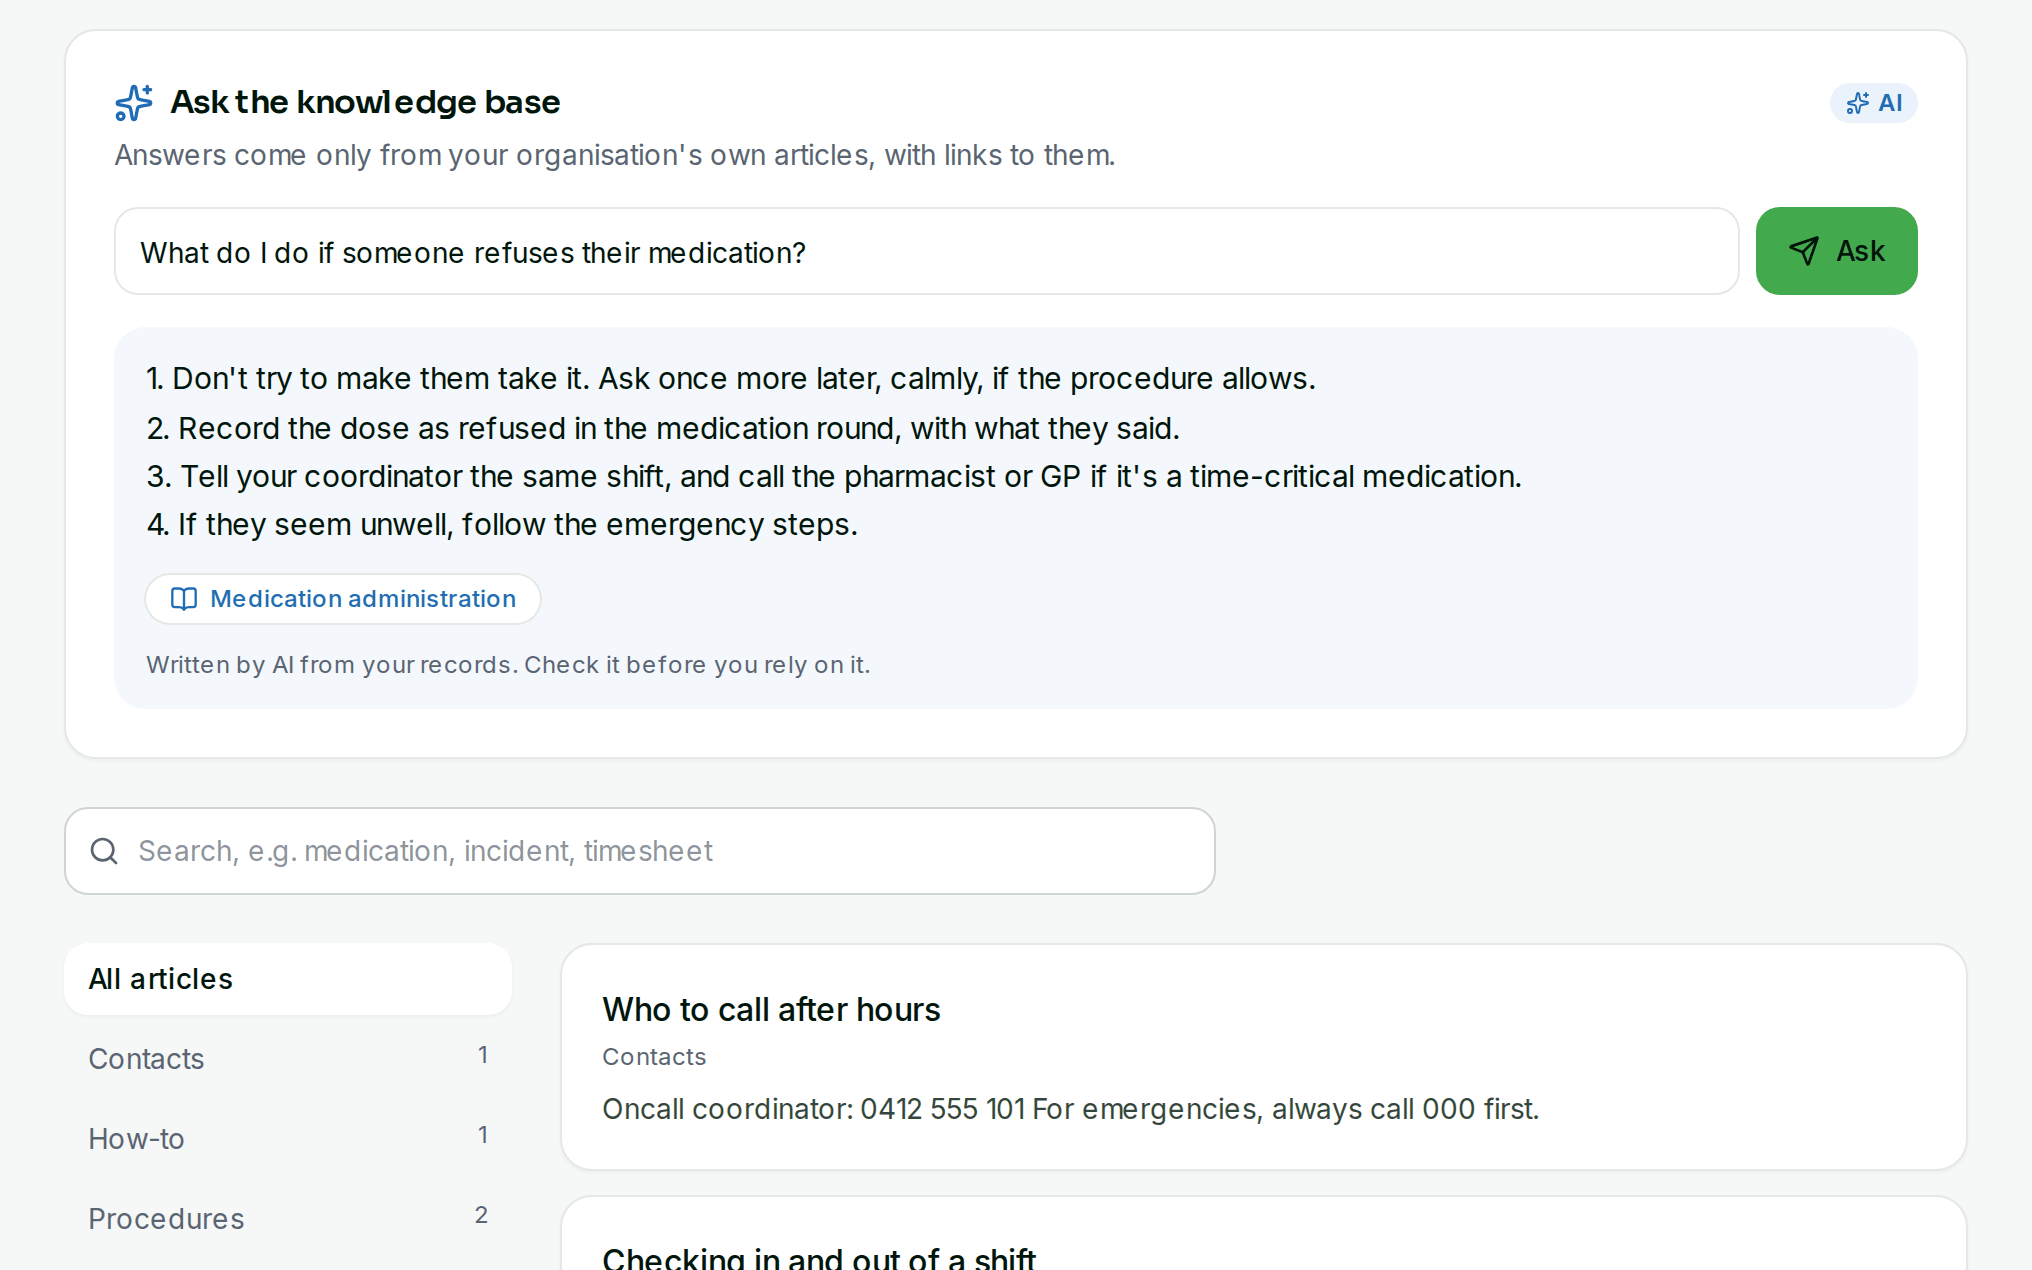Click the magnifier icon in search box
Image resolution: width=2032 pixels, height=1270 pixels.
[x=104, y=851]
